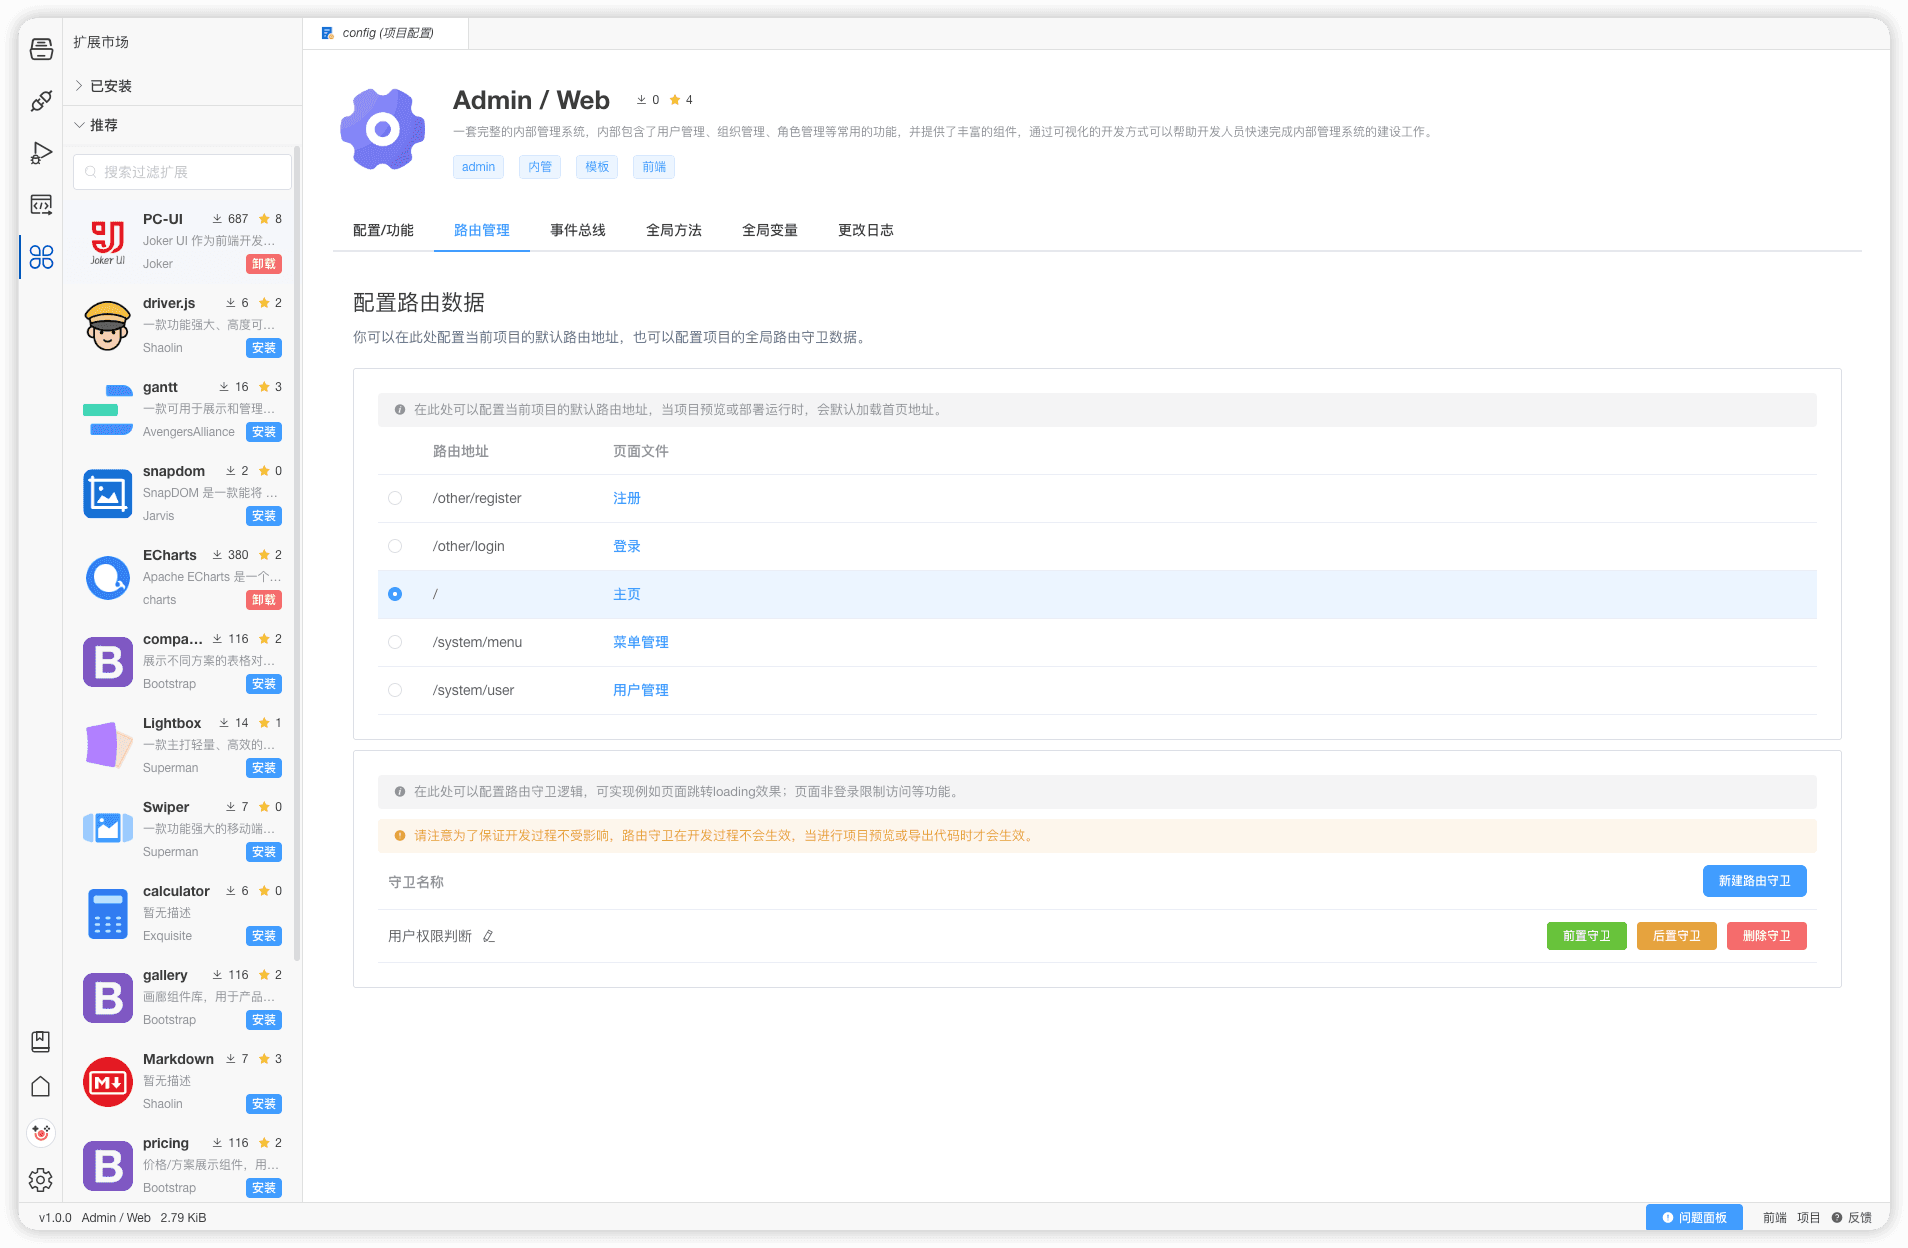Viewport: 1908px width, 1248px height.
Task: Select the /other/register route radio
Action: [x=395, y=498]
